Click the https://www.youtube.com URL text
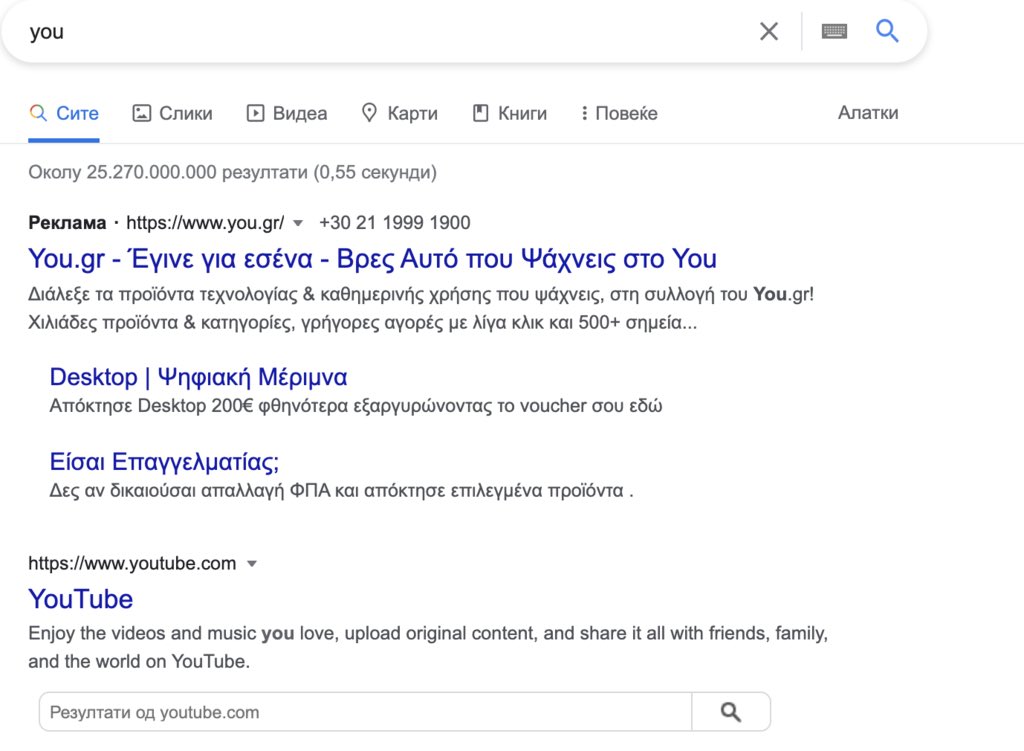The image size is (1024, 751). pos(132,564)
